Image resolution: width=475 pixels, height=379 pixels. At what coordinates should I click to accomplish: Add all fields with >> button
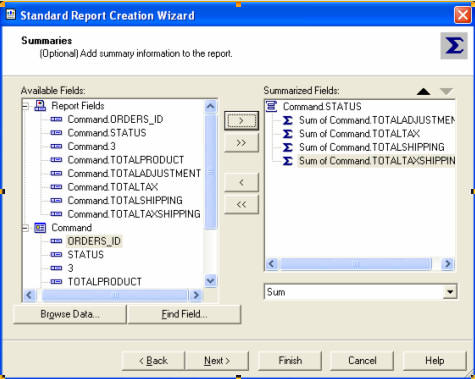241,143
